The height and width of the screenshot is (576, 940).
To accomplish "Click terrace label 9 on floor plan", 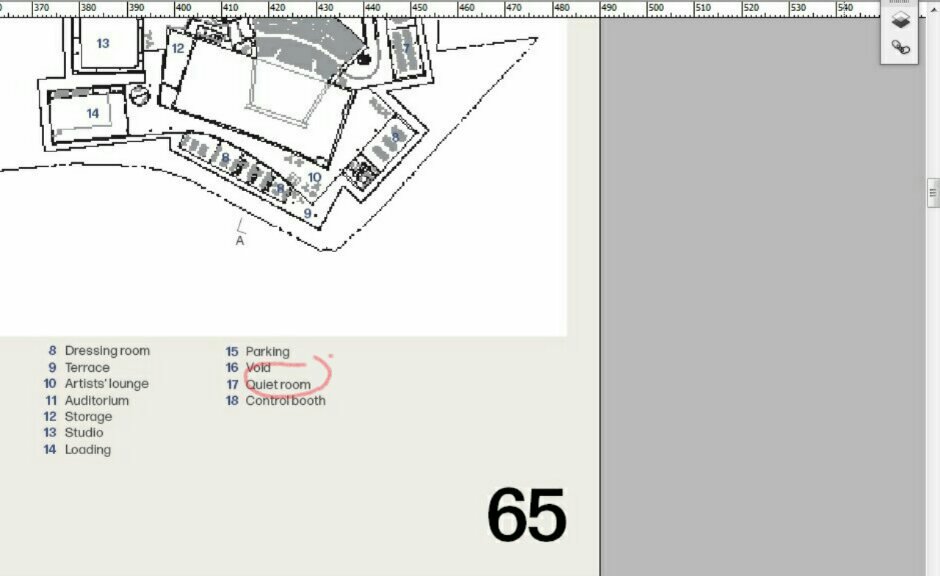I will (308, 213).
